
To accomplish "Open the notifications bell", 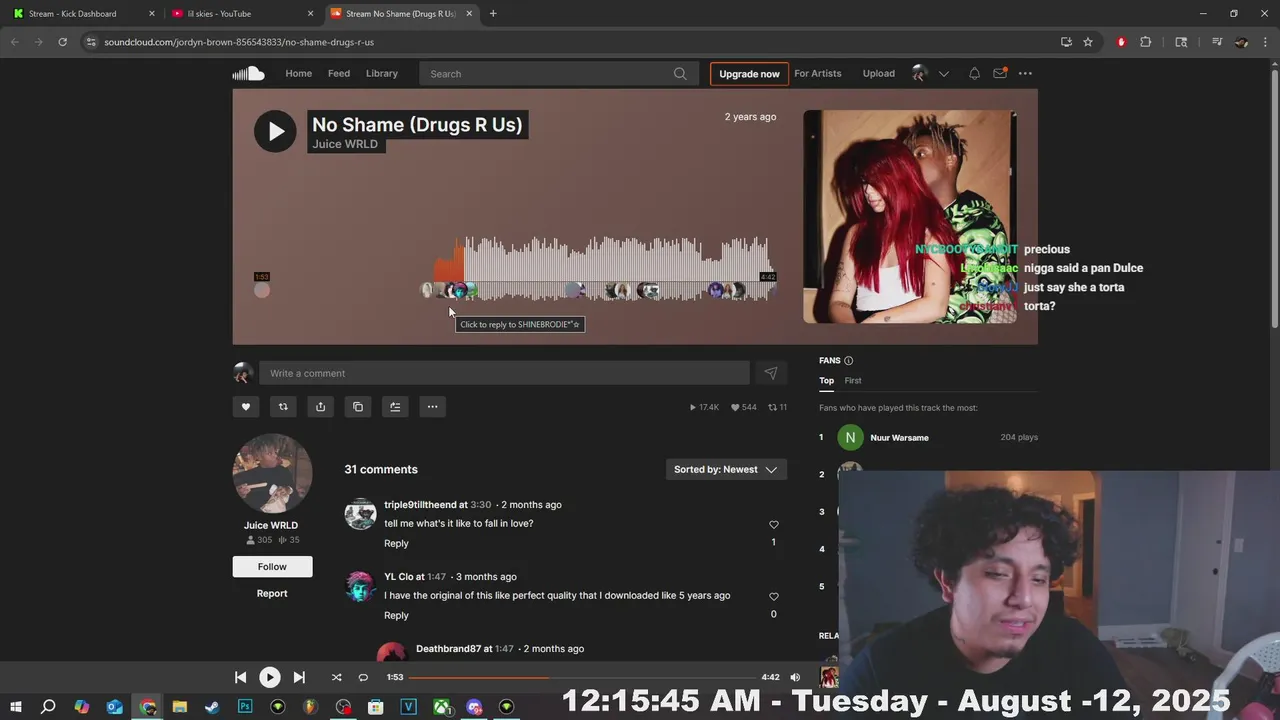I will 974,73.
